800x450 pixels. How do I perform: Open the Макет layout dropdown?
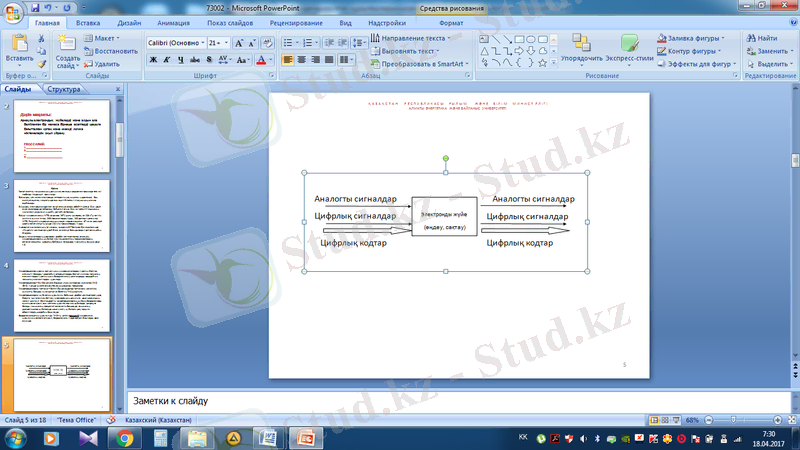pyautogui.click(x=103, y=38)
